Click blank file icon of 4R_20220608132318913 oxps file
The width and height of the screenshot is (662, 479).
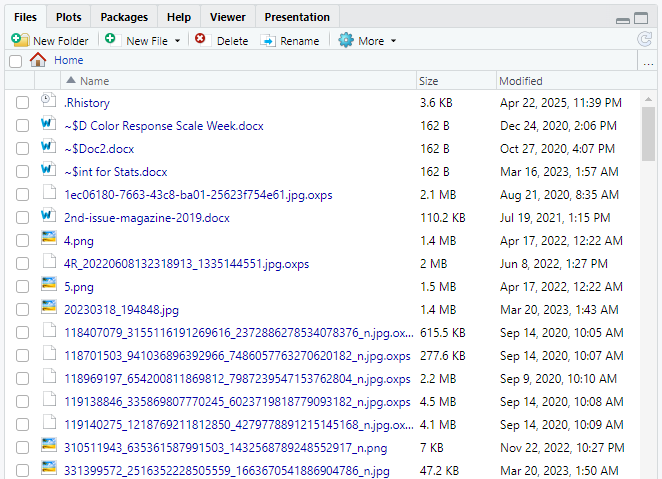coord(49,261)
